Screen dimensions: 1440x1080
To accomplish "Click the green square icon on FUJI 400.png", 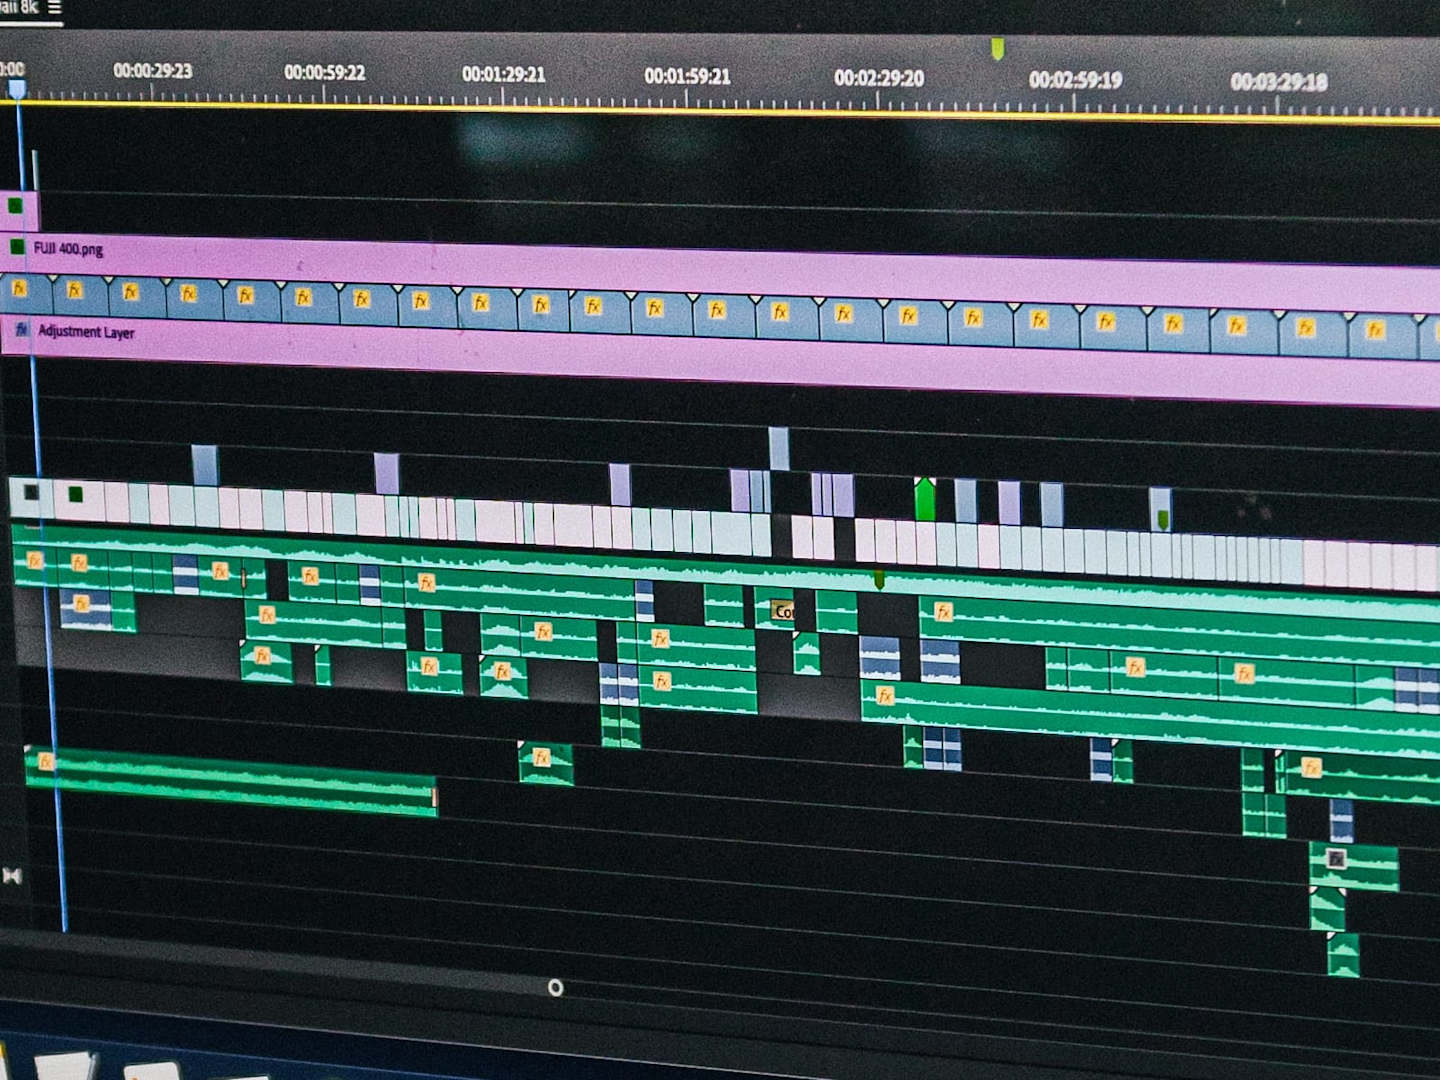I will 16,247.
